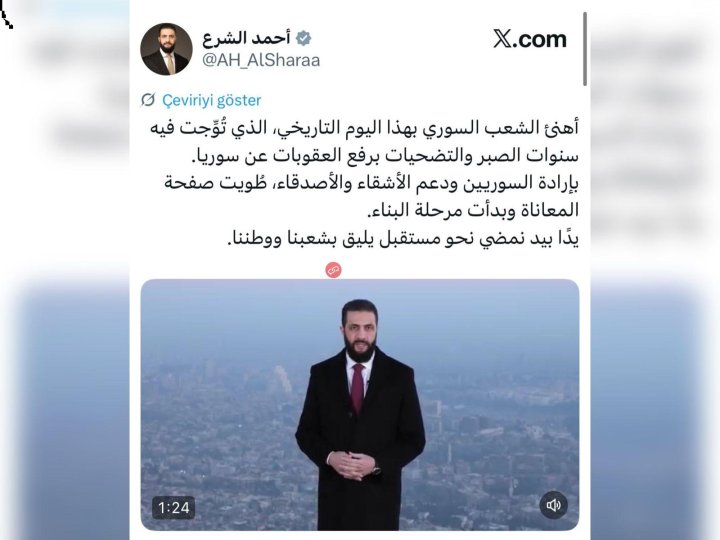The image size is (720, 540).
Task: Open the @AH_AlSharaa handle
Action: click(x=261, y=60)
